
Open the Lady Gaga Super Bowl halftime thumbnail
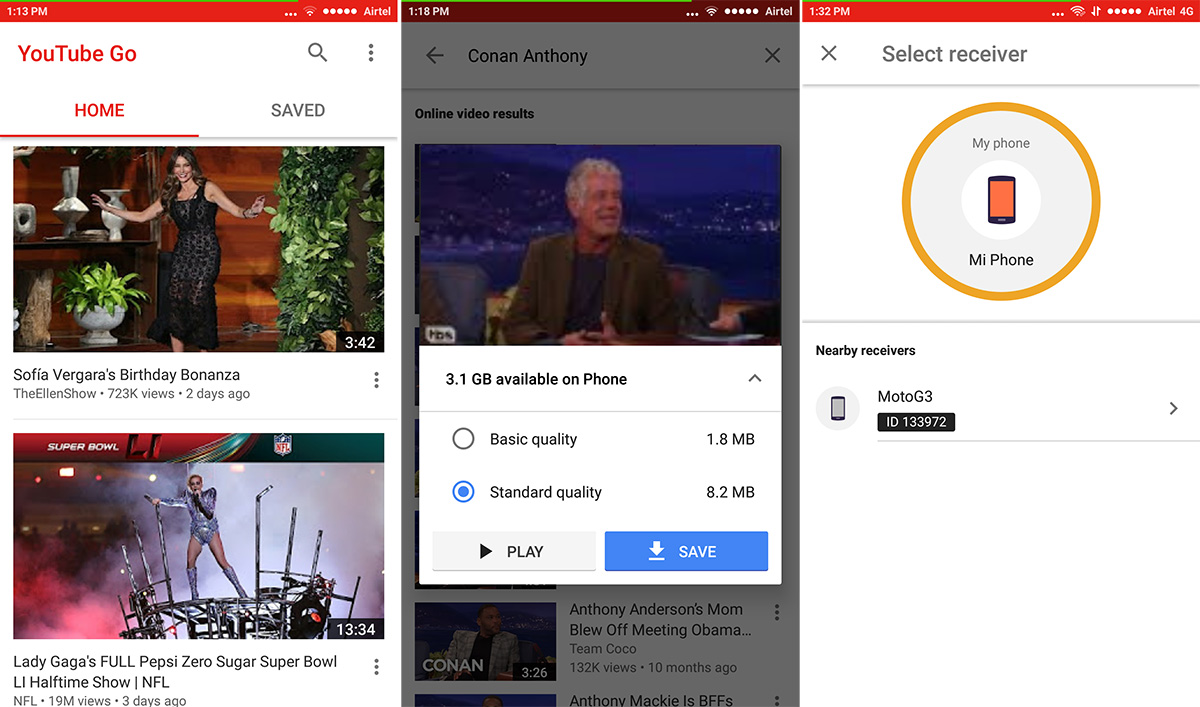(x=198, y=536)
